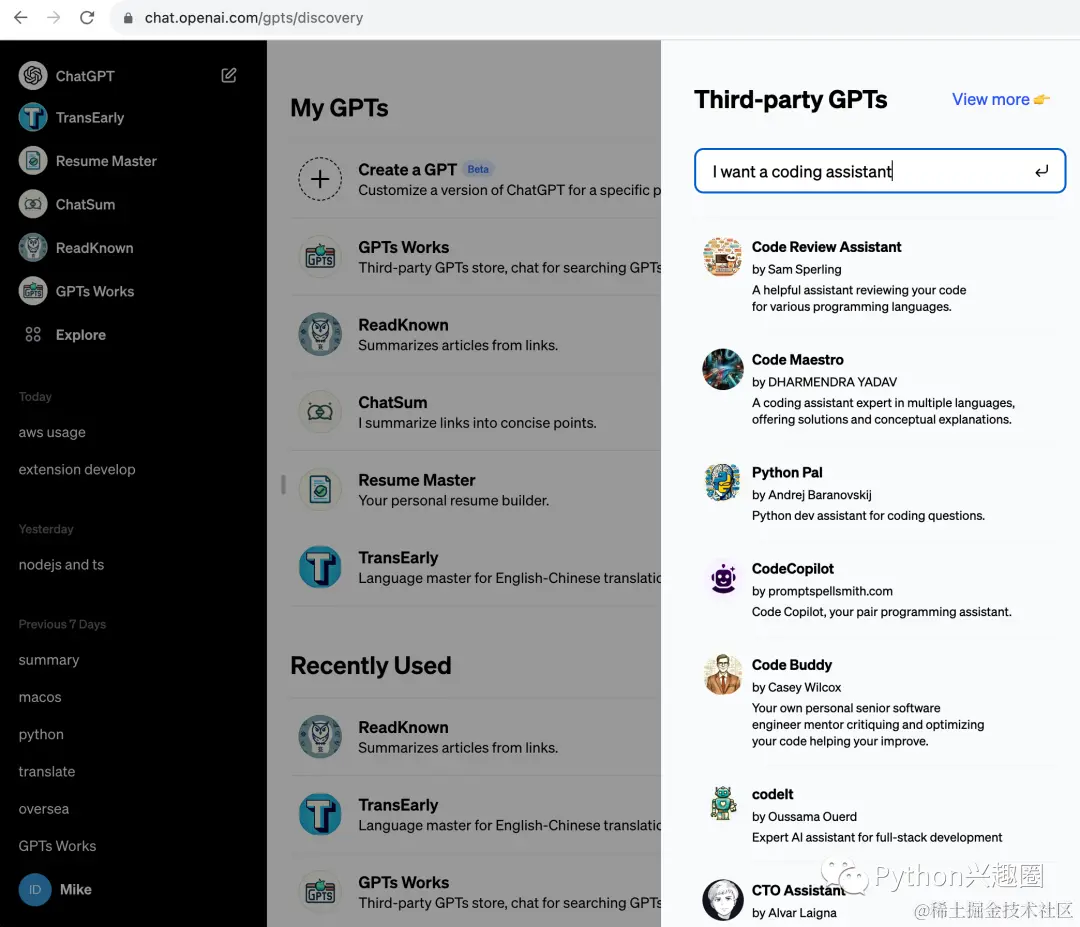This screenshot has width=1080, height=927.
Task: Open the oversea chat
Action: coord(43,809)
